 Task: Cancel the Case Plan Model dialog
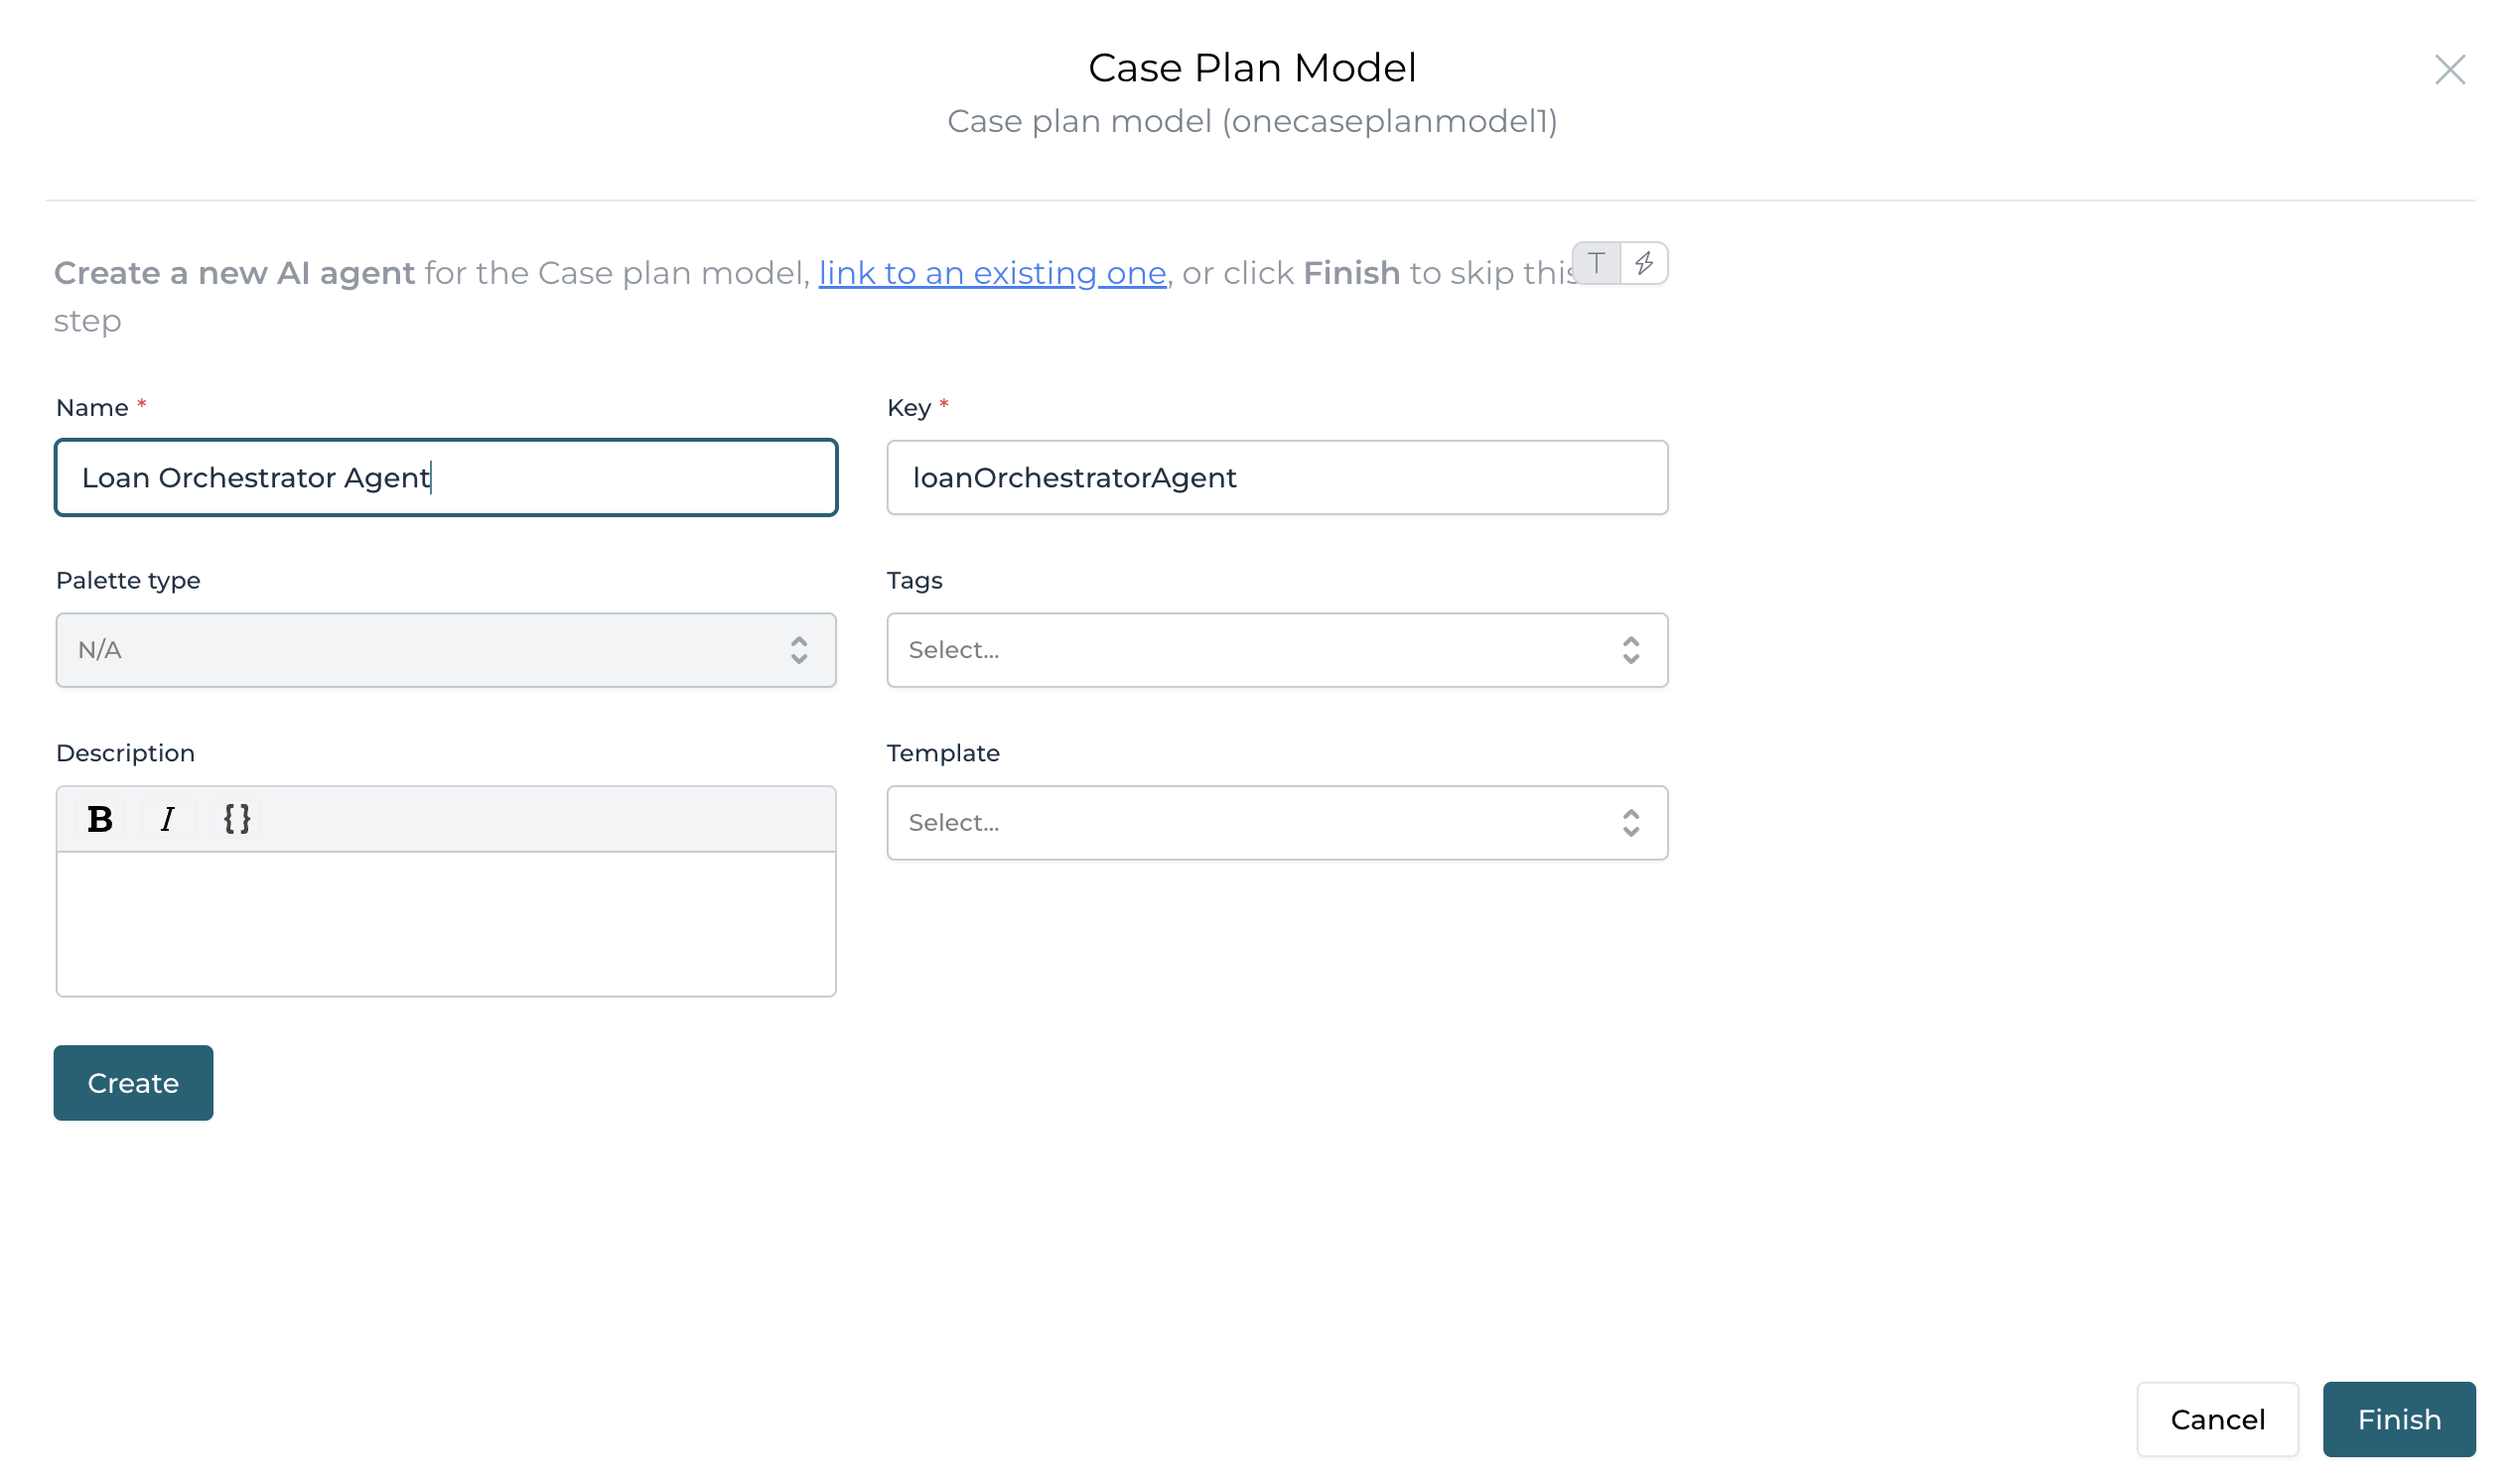click(2218, 1419)
